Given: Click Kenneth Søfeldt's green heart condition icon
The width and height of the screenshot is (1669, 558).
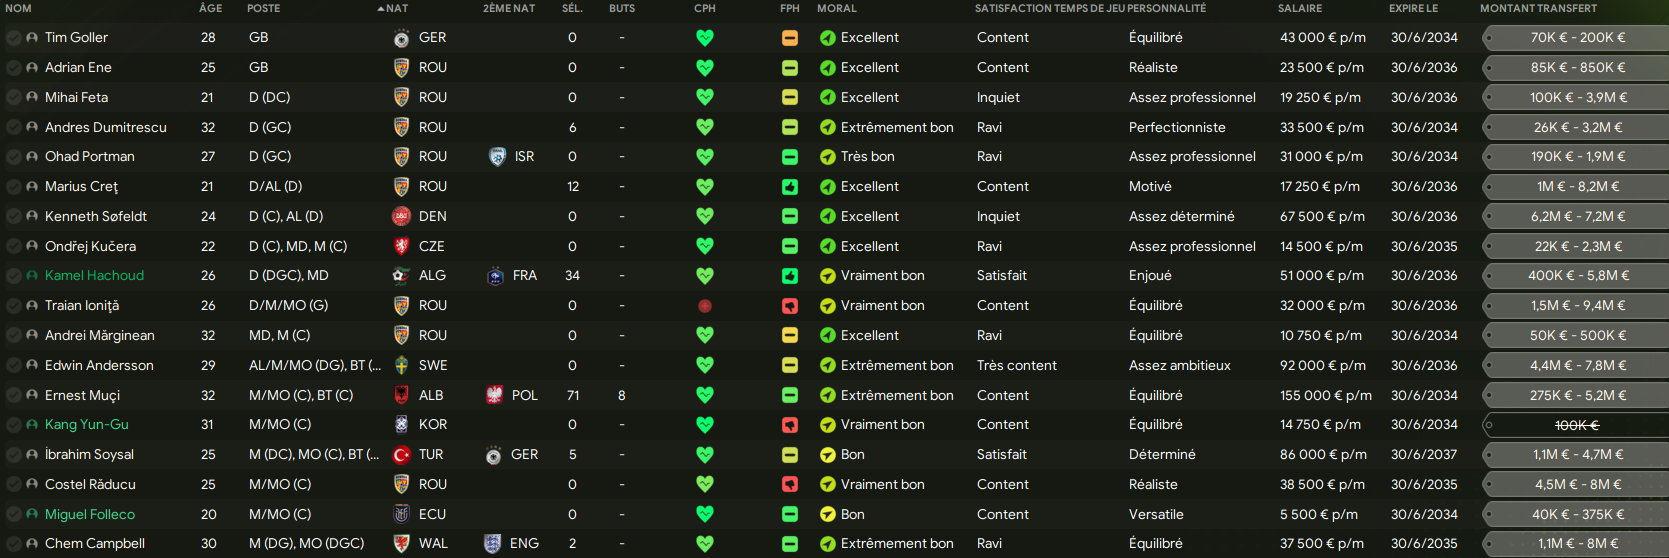Looking at the screenshot, I should 705,216.
